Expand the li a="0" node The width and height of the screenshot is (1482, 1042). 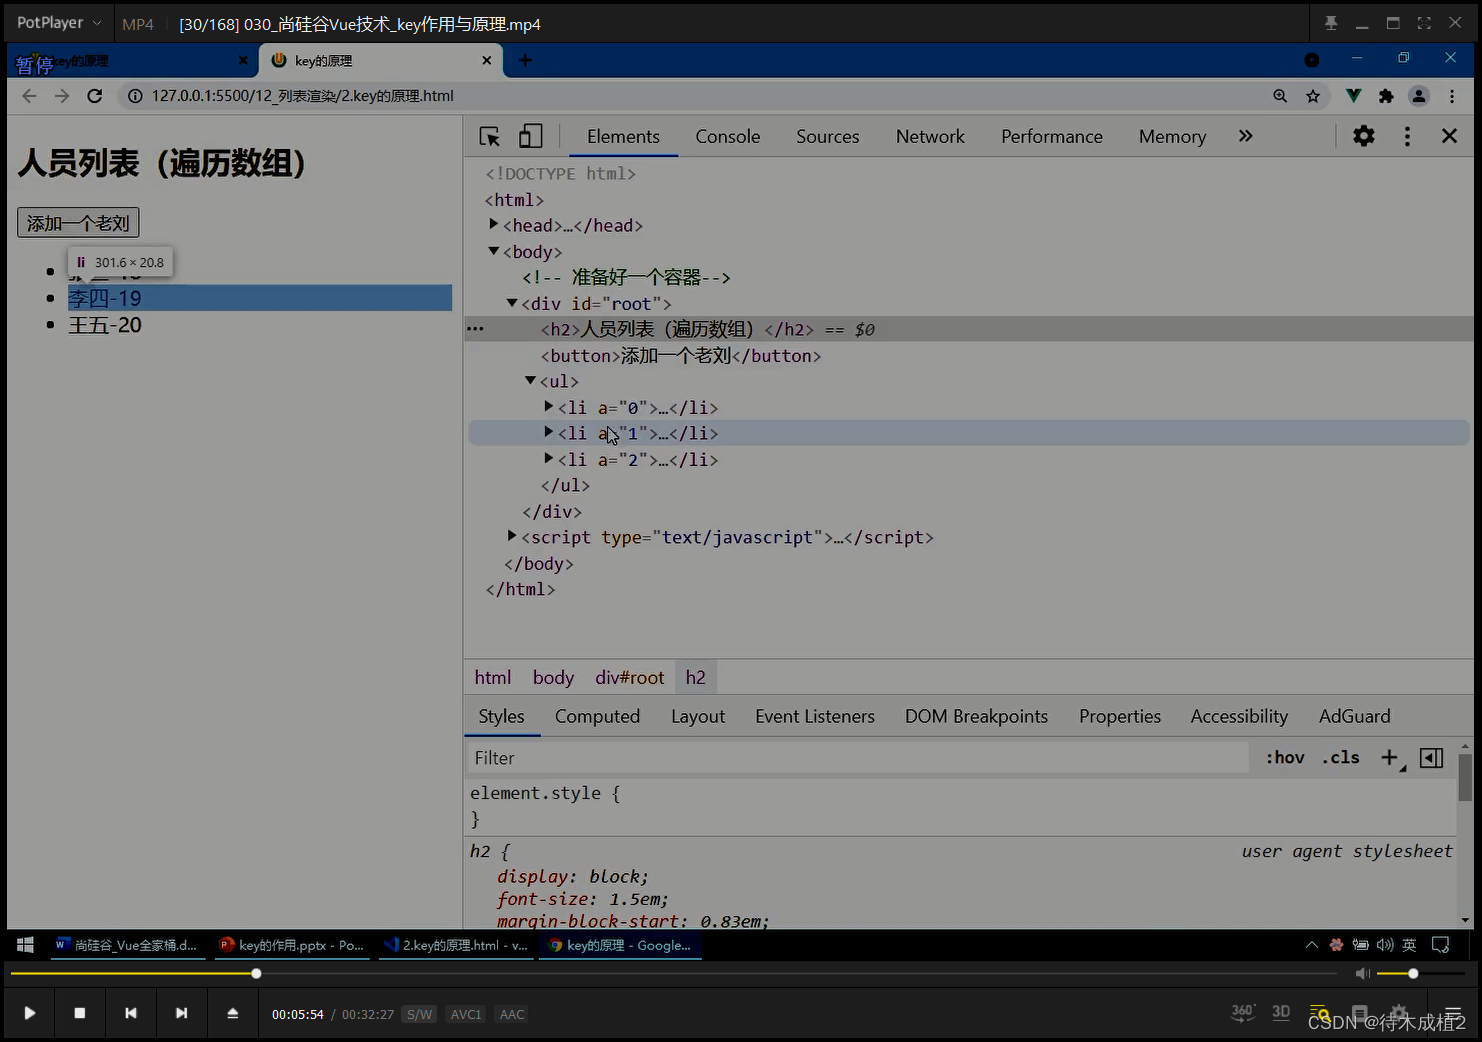click(548, 406)
